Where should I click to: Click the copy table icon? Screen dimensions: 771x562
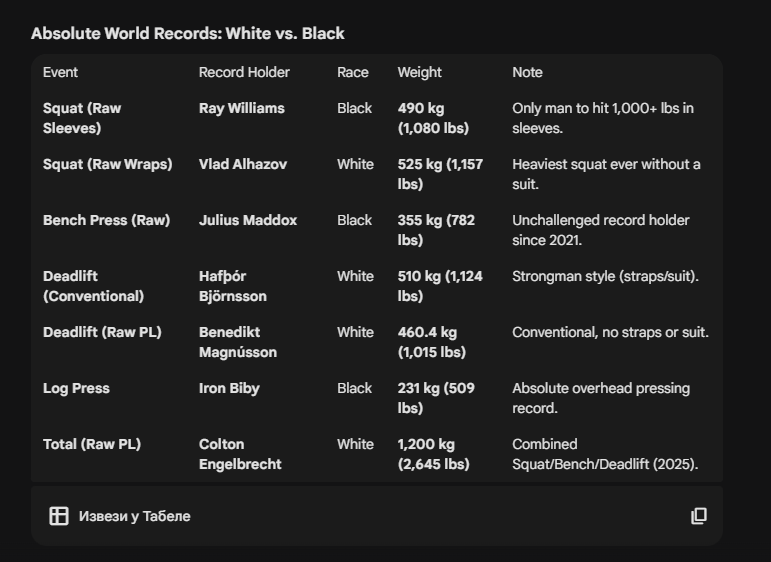coord(699,516)
